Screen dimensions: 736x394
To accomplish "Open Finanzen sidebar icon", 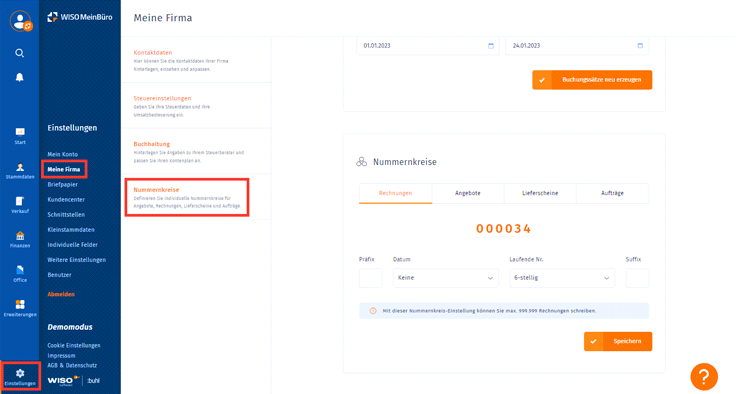I will [x=20, y=239].
